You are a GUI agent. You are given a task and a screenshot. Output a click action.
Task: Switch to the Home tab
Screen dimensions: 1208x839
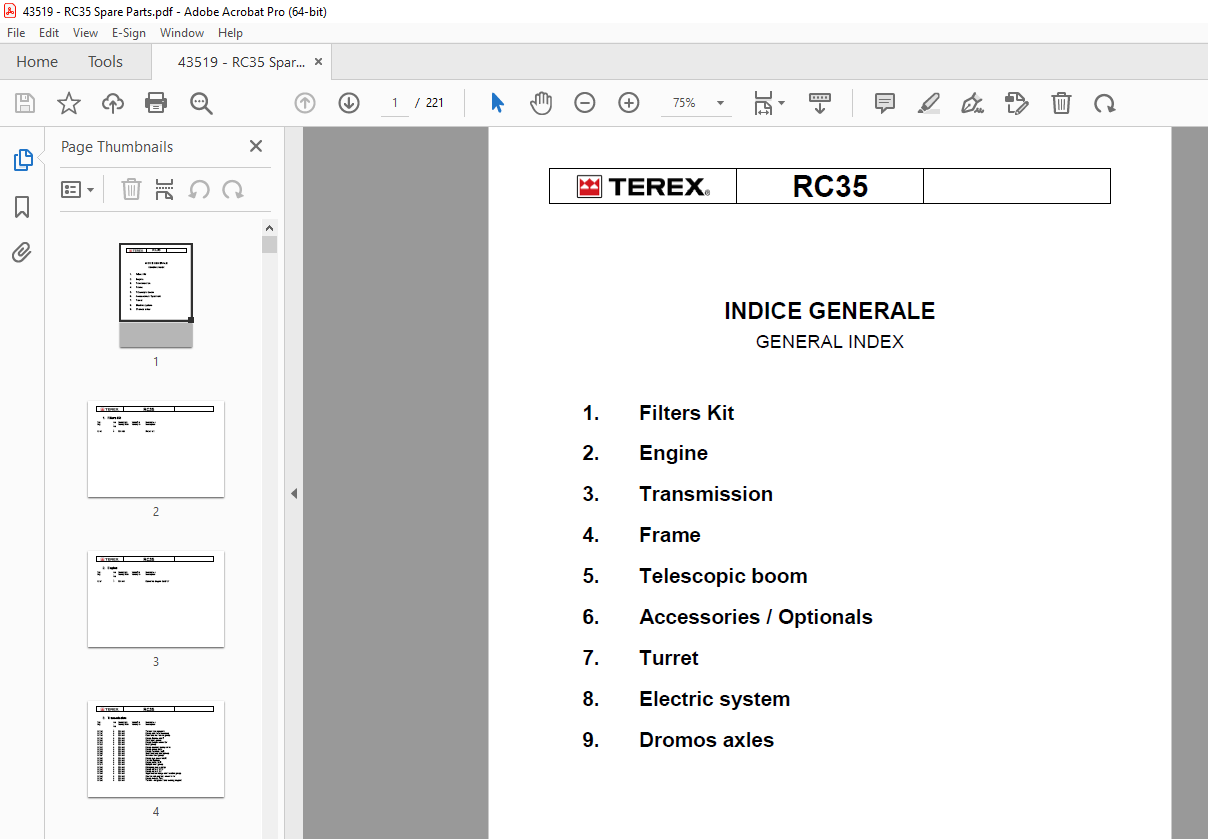37,62
